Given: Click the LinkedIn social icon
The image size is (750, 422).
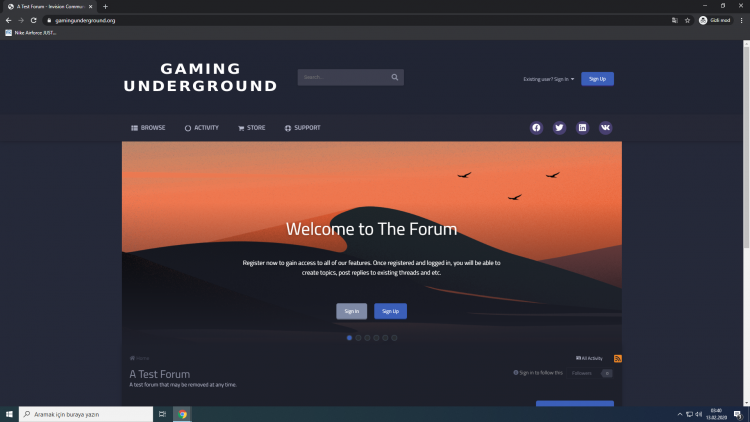Looking at the screenshot, I should (583, 128).
